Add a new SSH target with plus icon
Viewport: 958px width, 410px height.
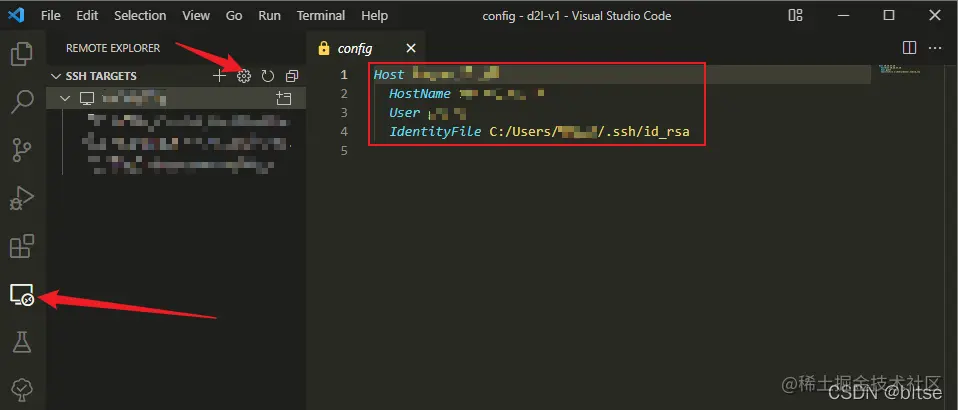219,76
